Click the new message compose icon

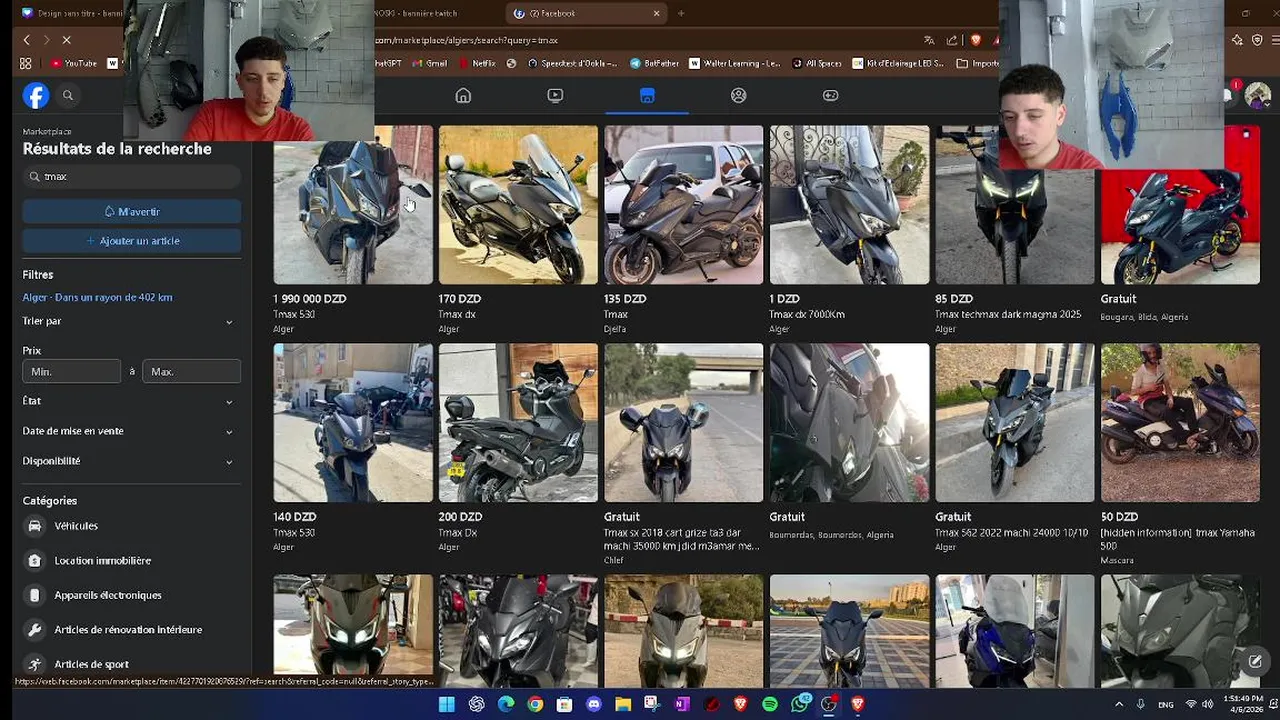click(1255, 661)
